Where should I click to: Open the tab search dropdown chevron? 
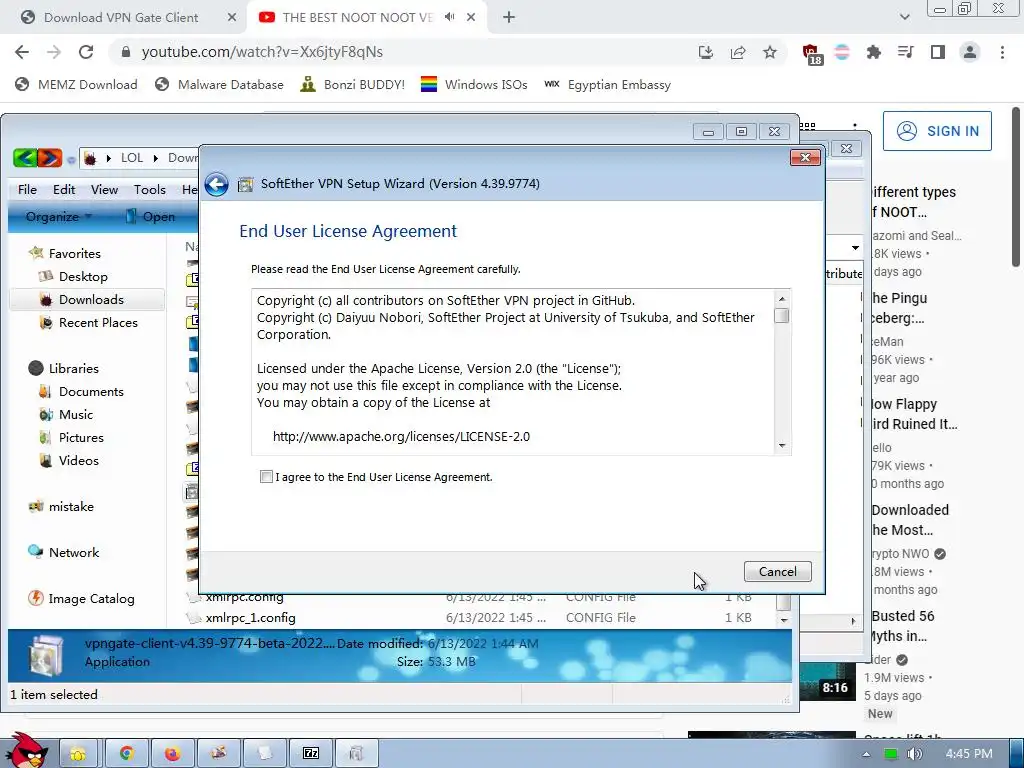[x=904, y=17]
